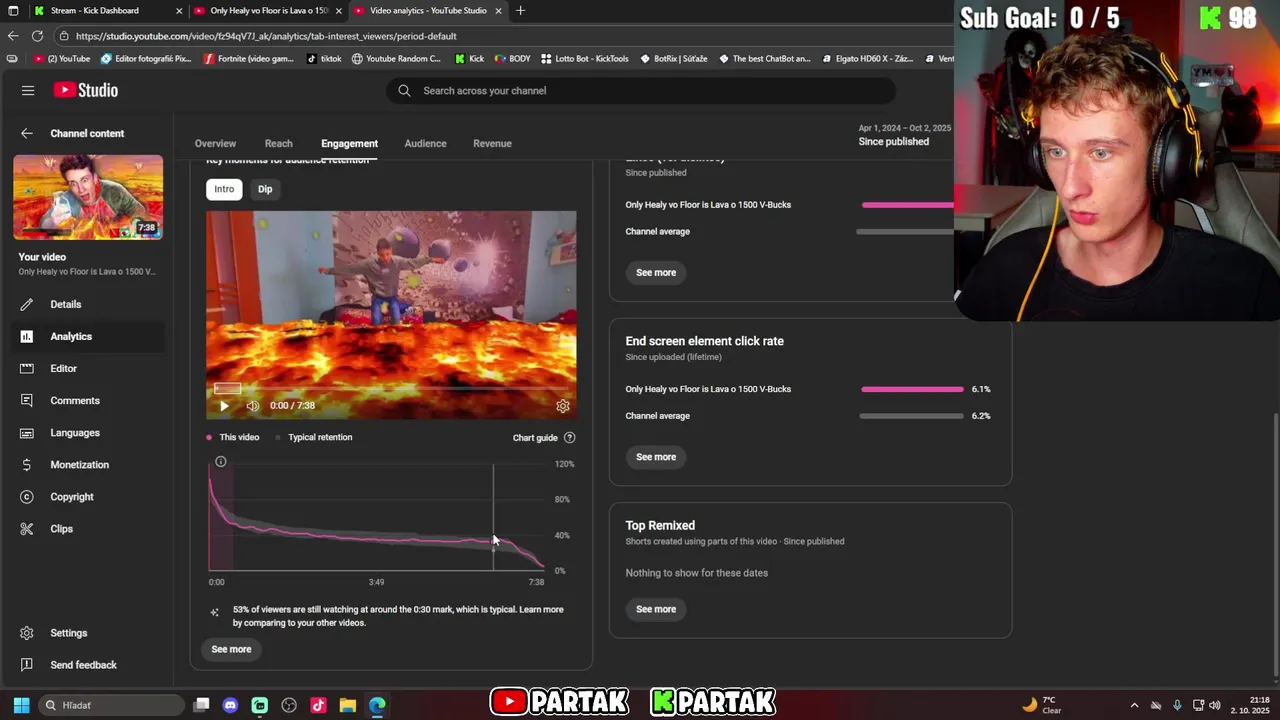Click the video thumbnail in sidebar

(x=88, y=197)
